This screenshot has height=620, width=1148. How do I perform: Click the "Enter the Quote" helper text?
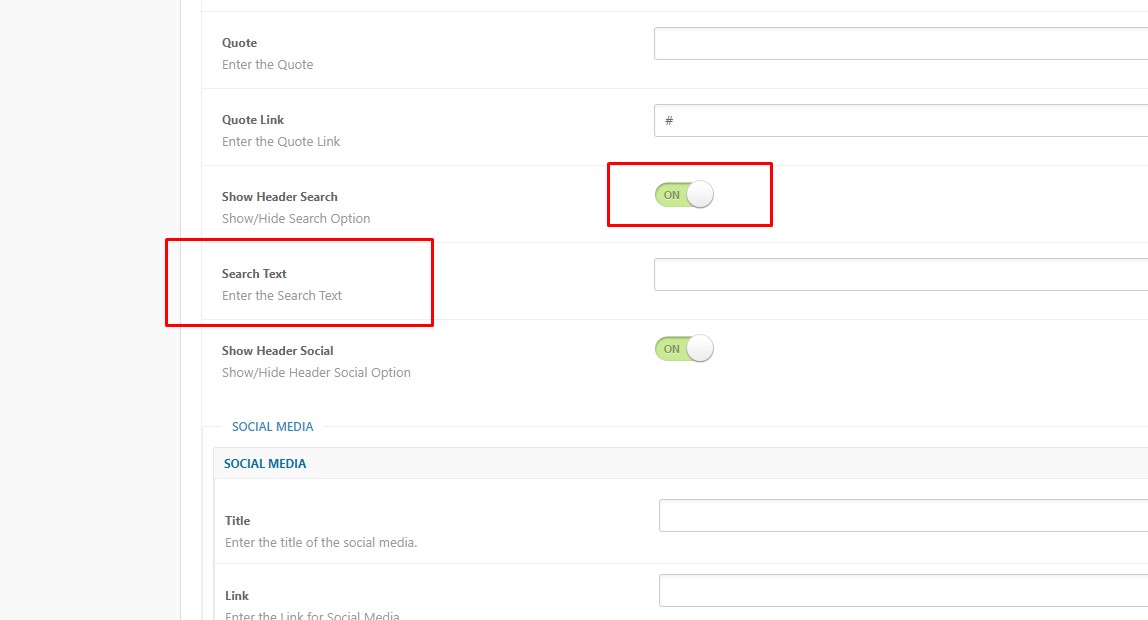268,65
